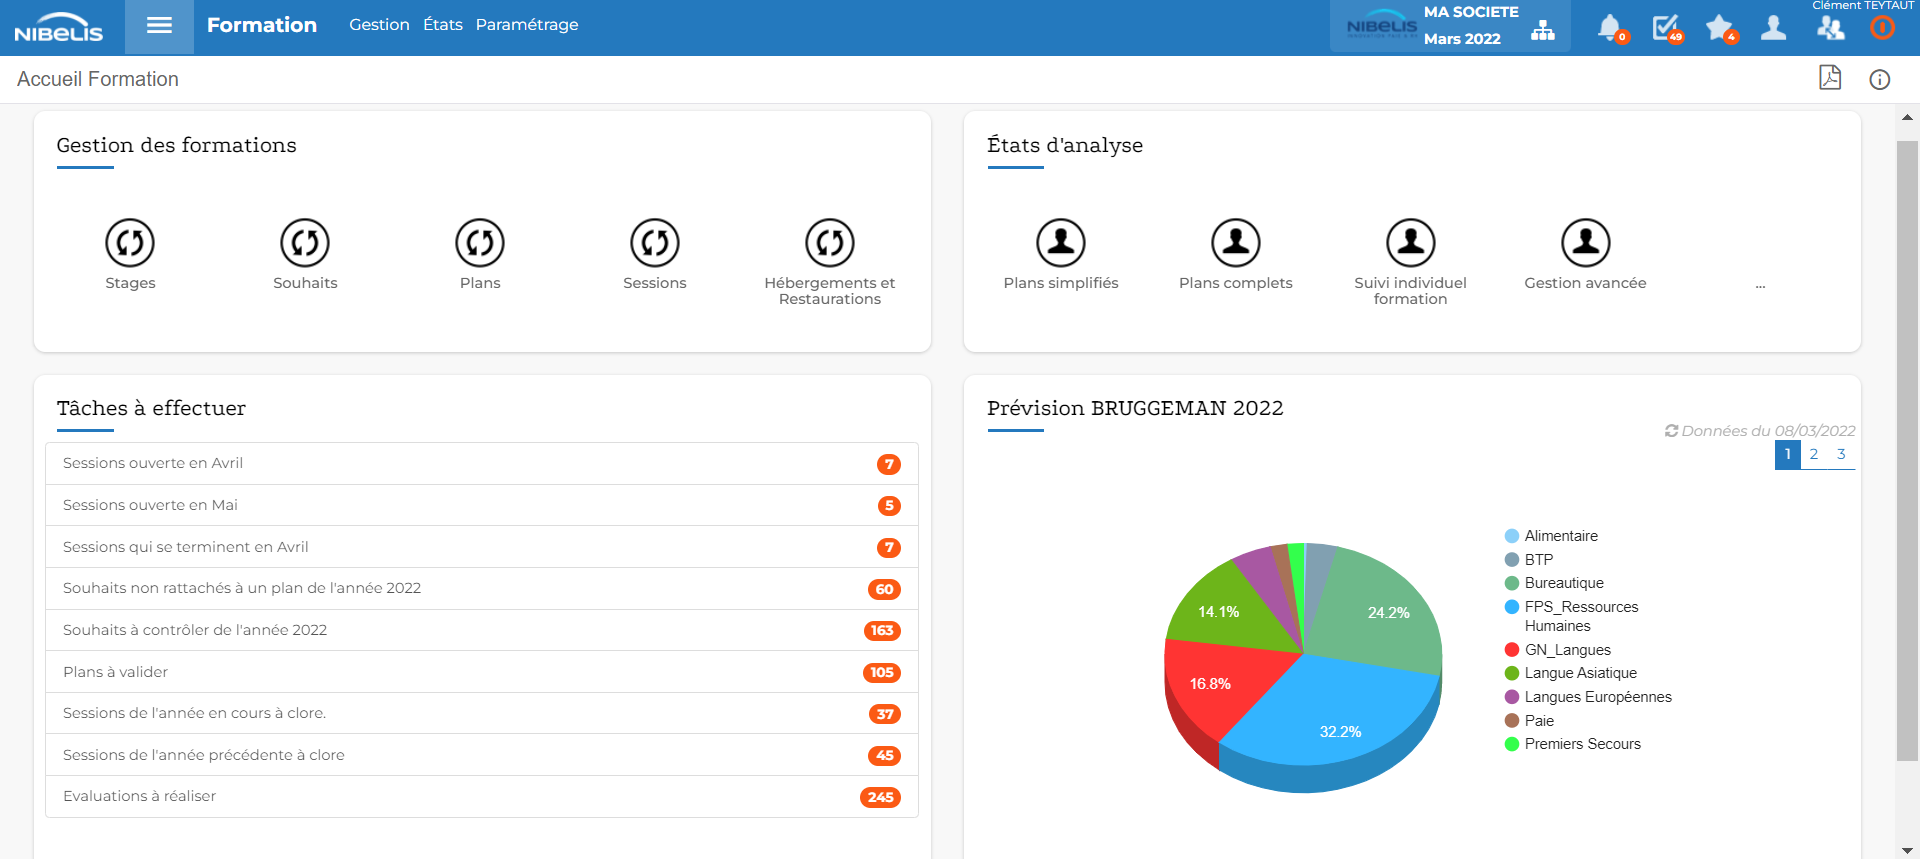Image resolution: width=1920 pixels, height=859 pixels.
Task: Open Hébergements et Restaurations icon
Action: [x=829, y=243]
